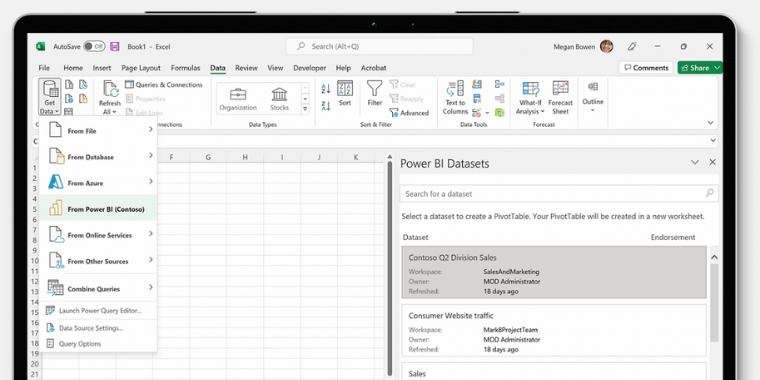Open the Acrobat tab
This screenshot has width=760, height=380.
click(374, 68)
